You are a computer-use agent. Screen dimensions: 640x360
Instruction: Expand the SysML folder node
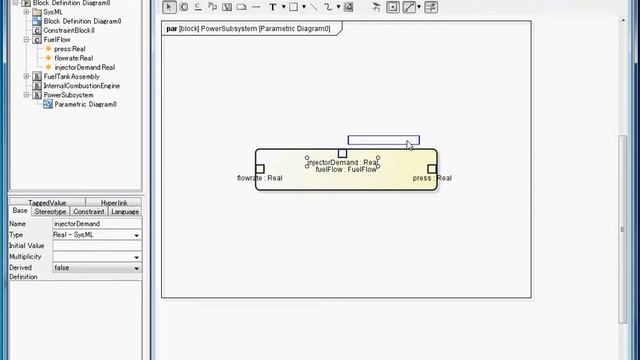pyautogui.click(x=27, y=12)
